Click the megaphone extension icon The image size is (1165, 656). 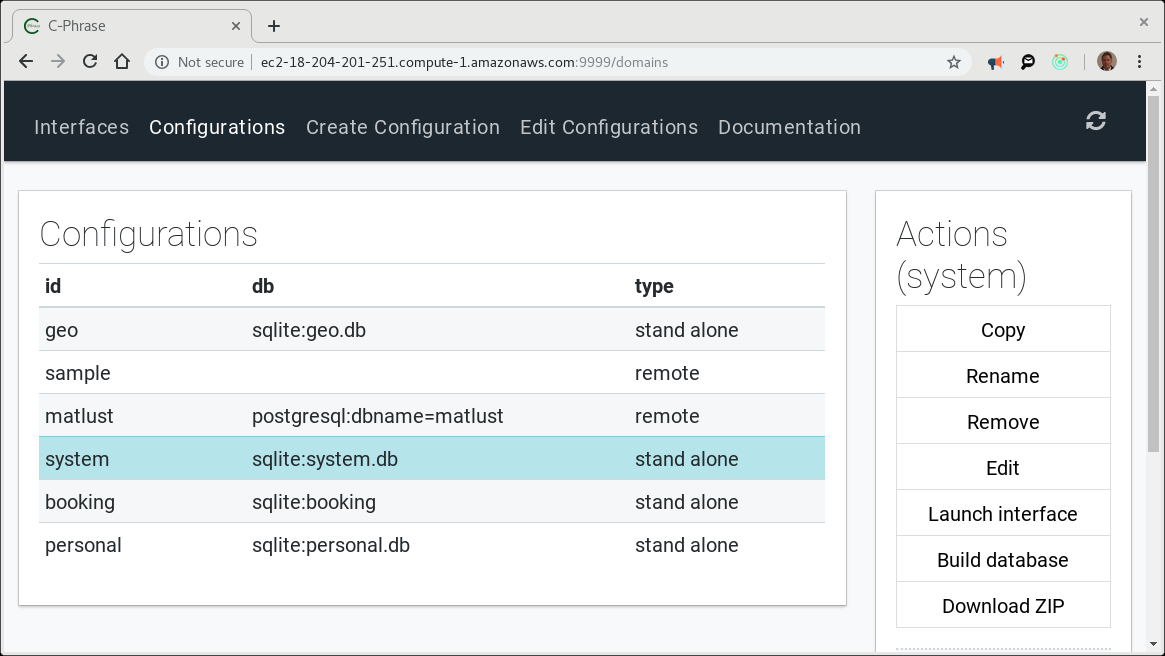pos(996,62)
